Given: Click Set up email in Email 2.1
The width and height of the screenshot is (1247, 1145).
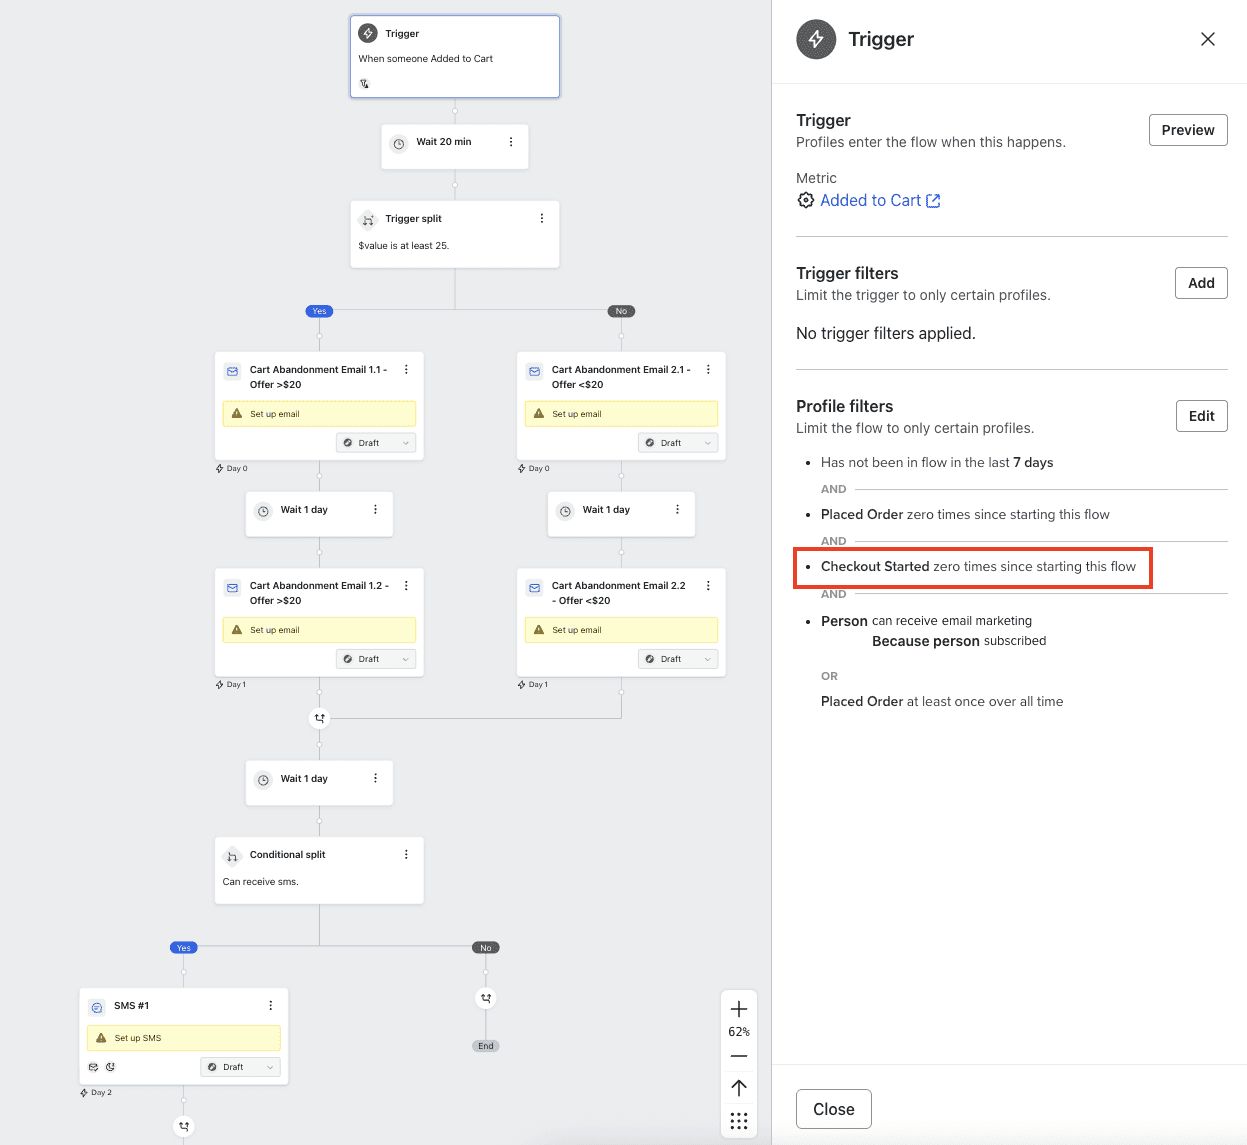Looking at the screenshot, I should (621, 414).
